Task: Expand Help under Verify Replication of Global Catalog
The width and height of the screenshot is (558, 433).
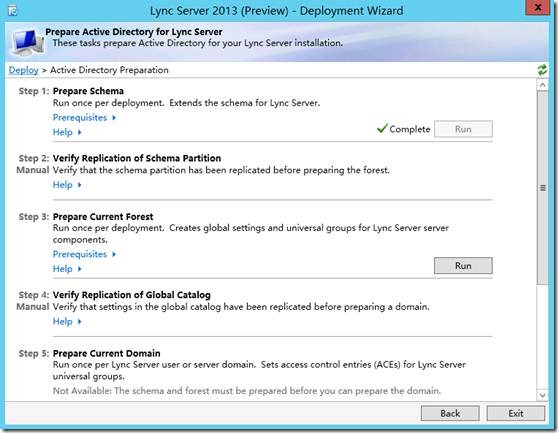Action: [x=67, y=321]
